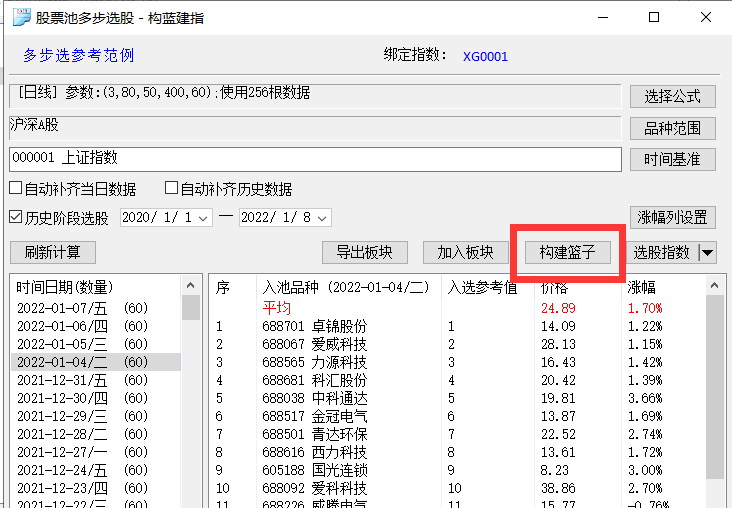Click the 时间日期(数量) list header
This screenshot has height=508, width=732.
(96, 287)
